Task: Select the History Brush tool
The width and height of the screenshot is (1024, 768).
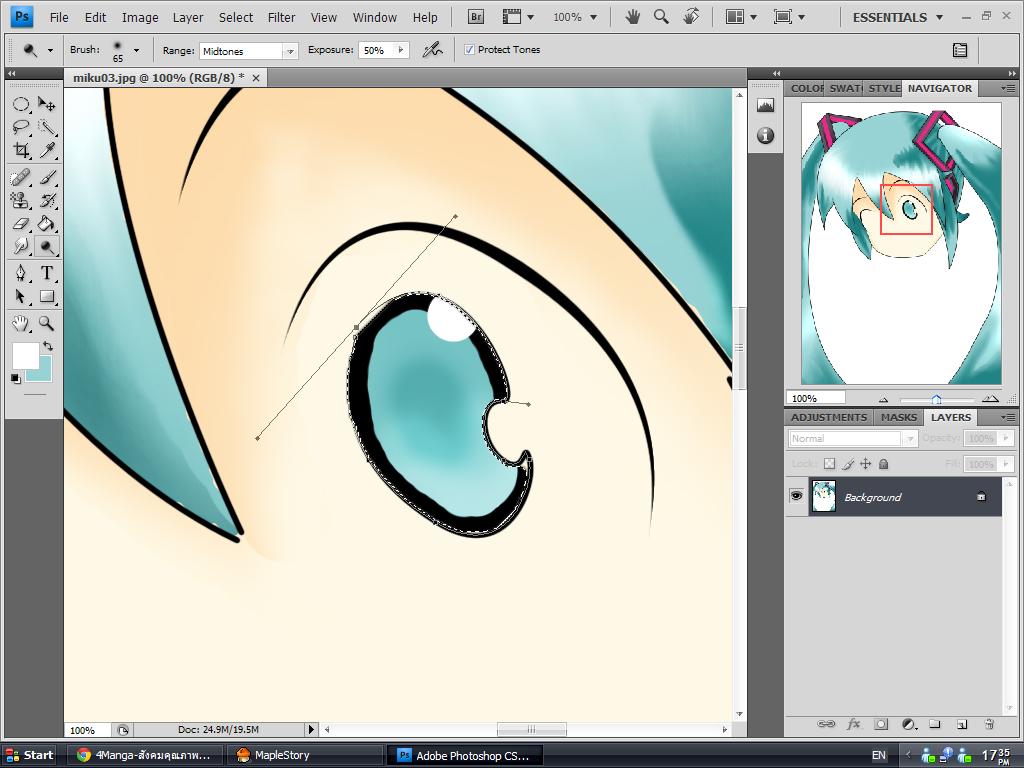Action: pyautogui.click(x=46, y=200)
